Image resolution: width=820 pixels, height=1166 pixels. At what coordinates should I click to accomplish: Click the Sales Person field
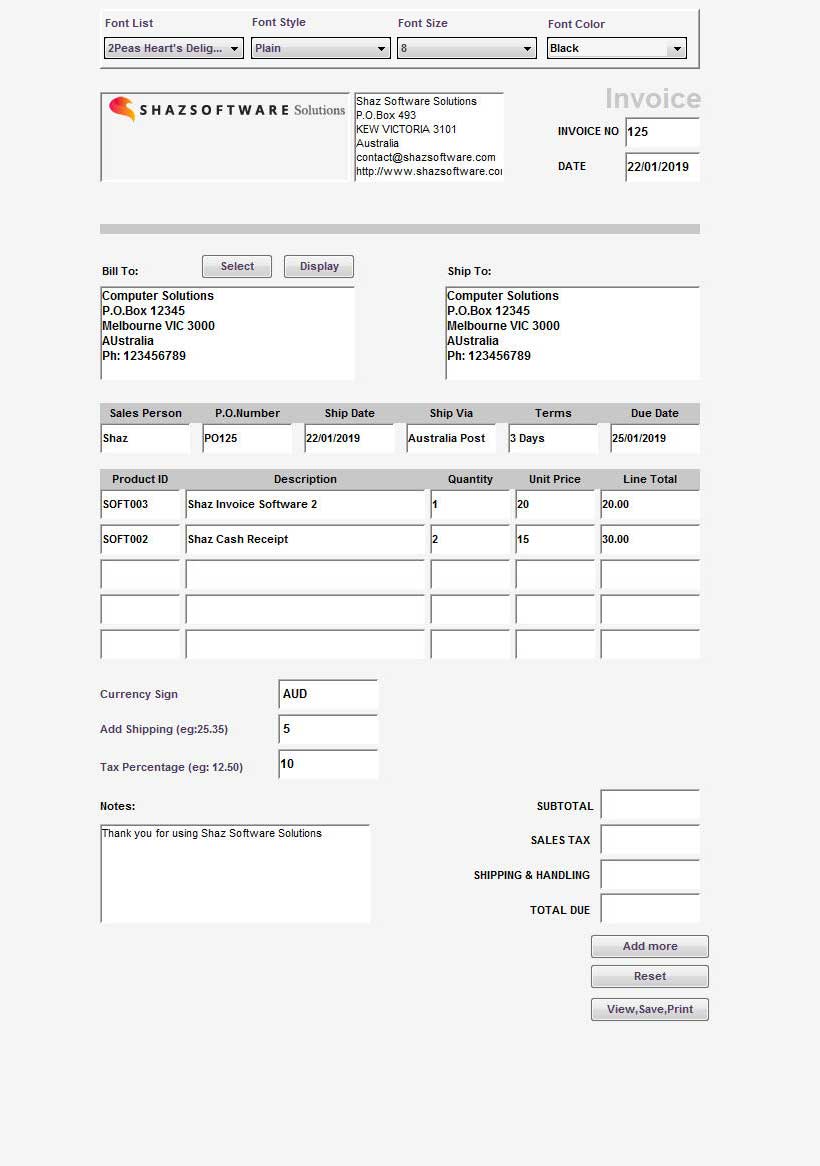[x=145, y=438]
